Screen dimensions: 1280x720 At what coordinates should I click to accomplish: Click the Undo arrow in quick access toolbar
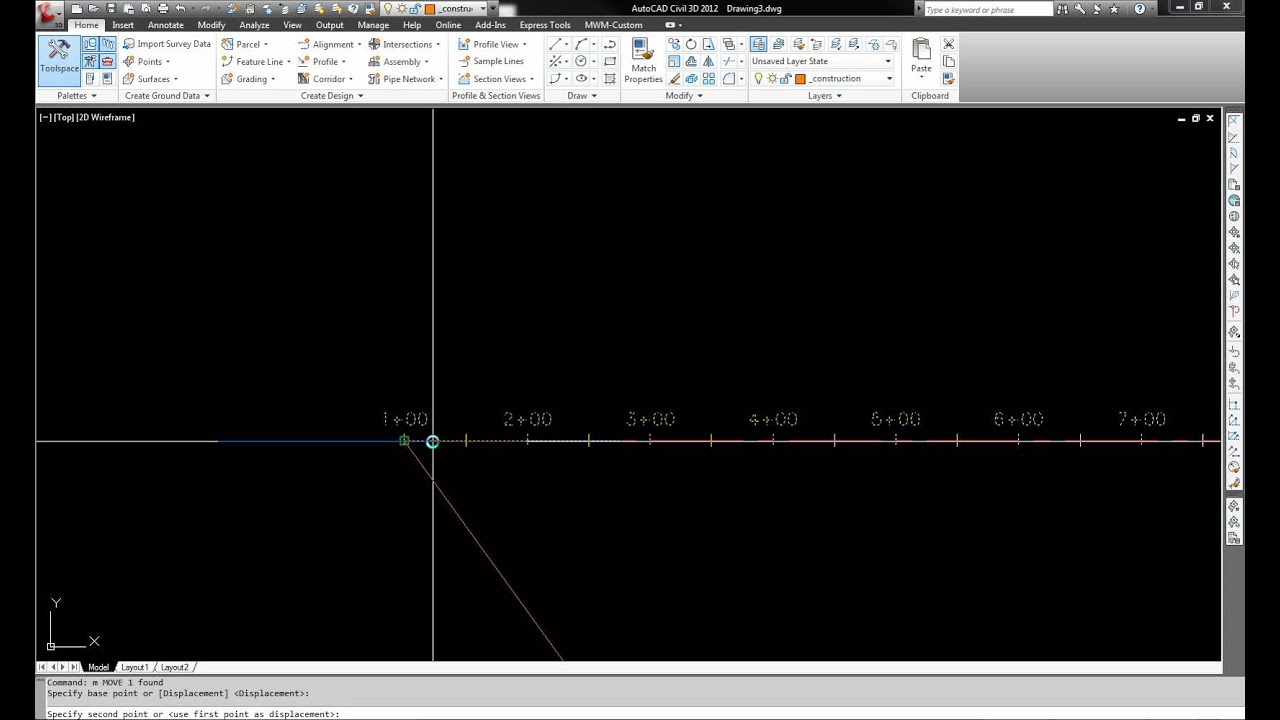pyautogui.click(x=180, y=8)
